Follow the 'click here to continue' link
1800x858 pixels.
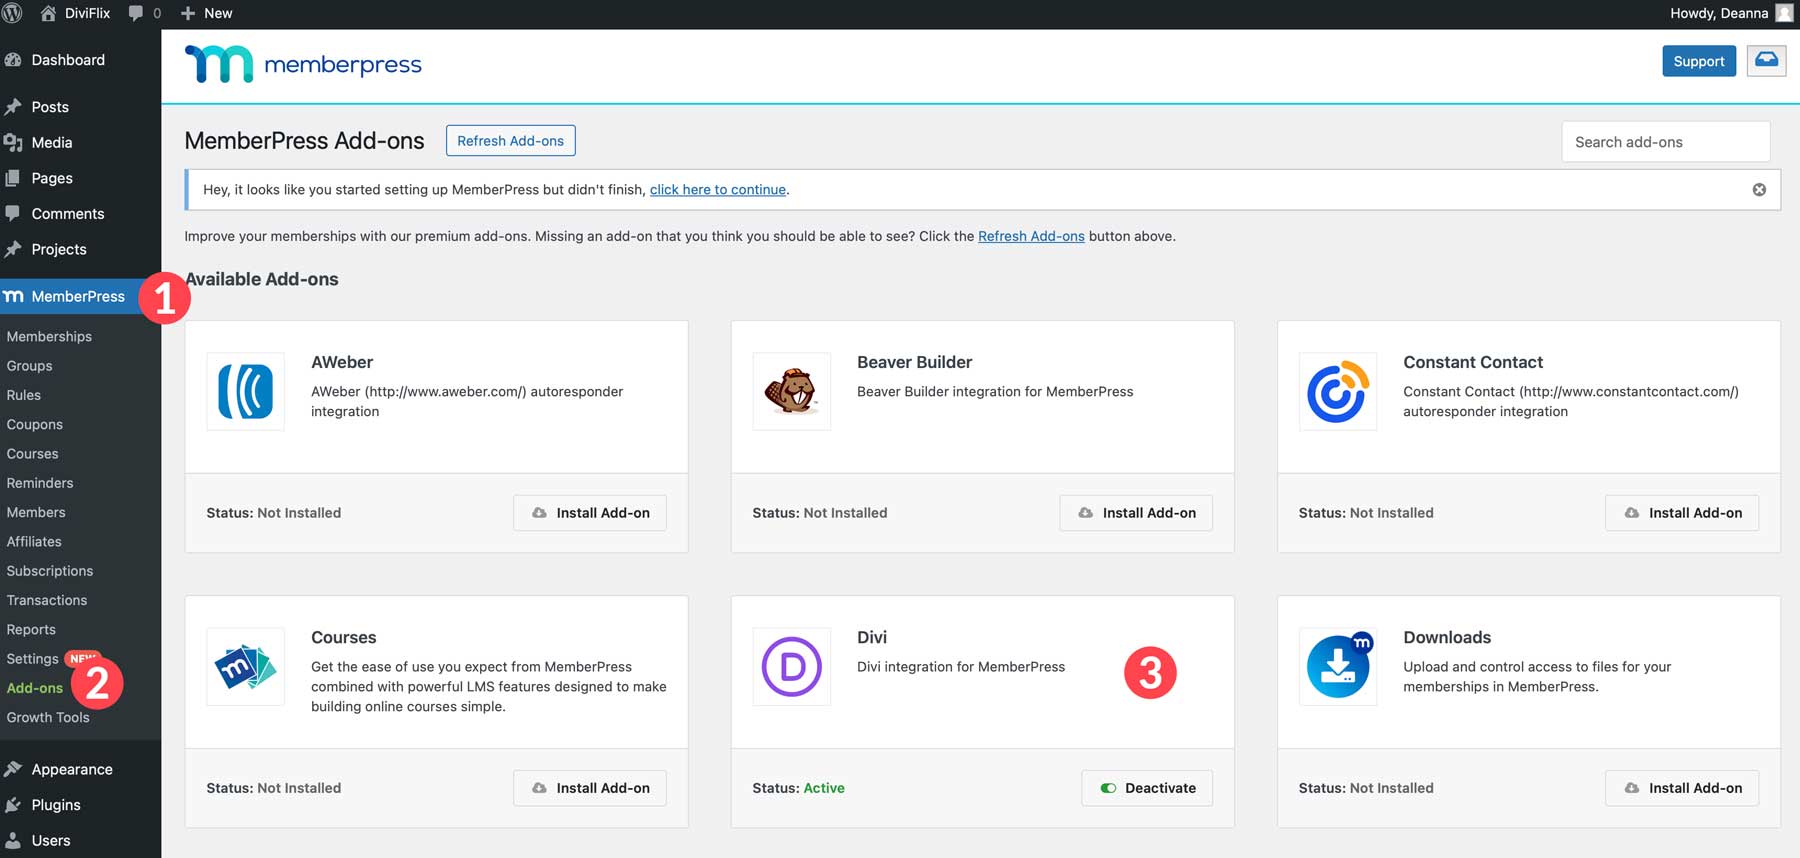pyautogui.click(x=717, y=190)
